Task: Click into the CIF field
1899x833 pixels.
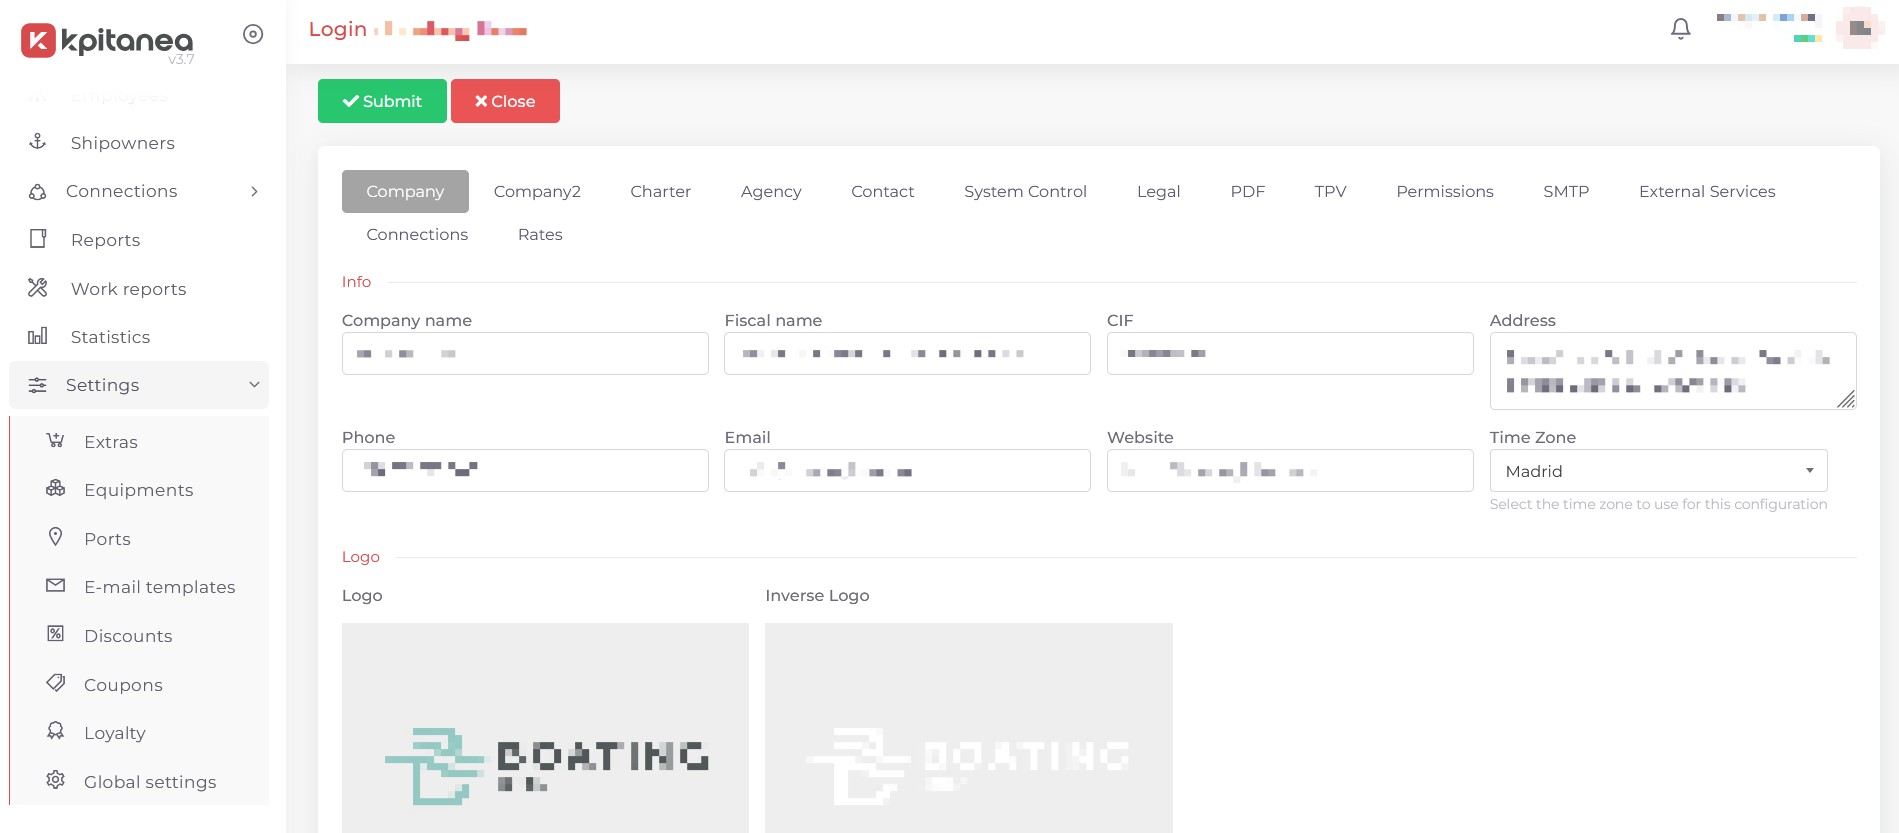Action: [1290, 354]
